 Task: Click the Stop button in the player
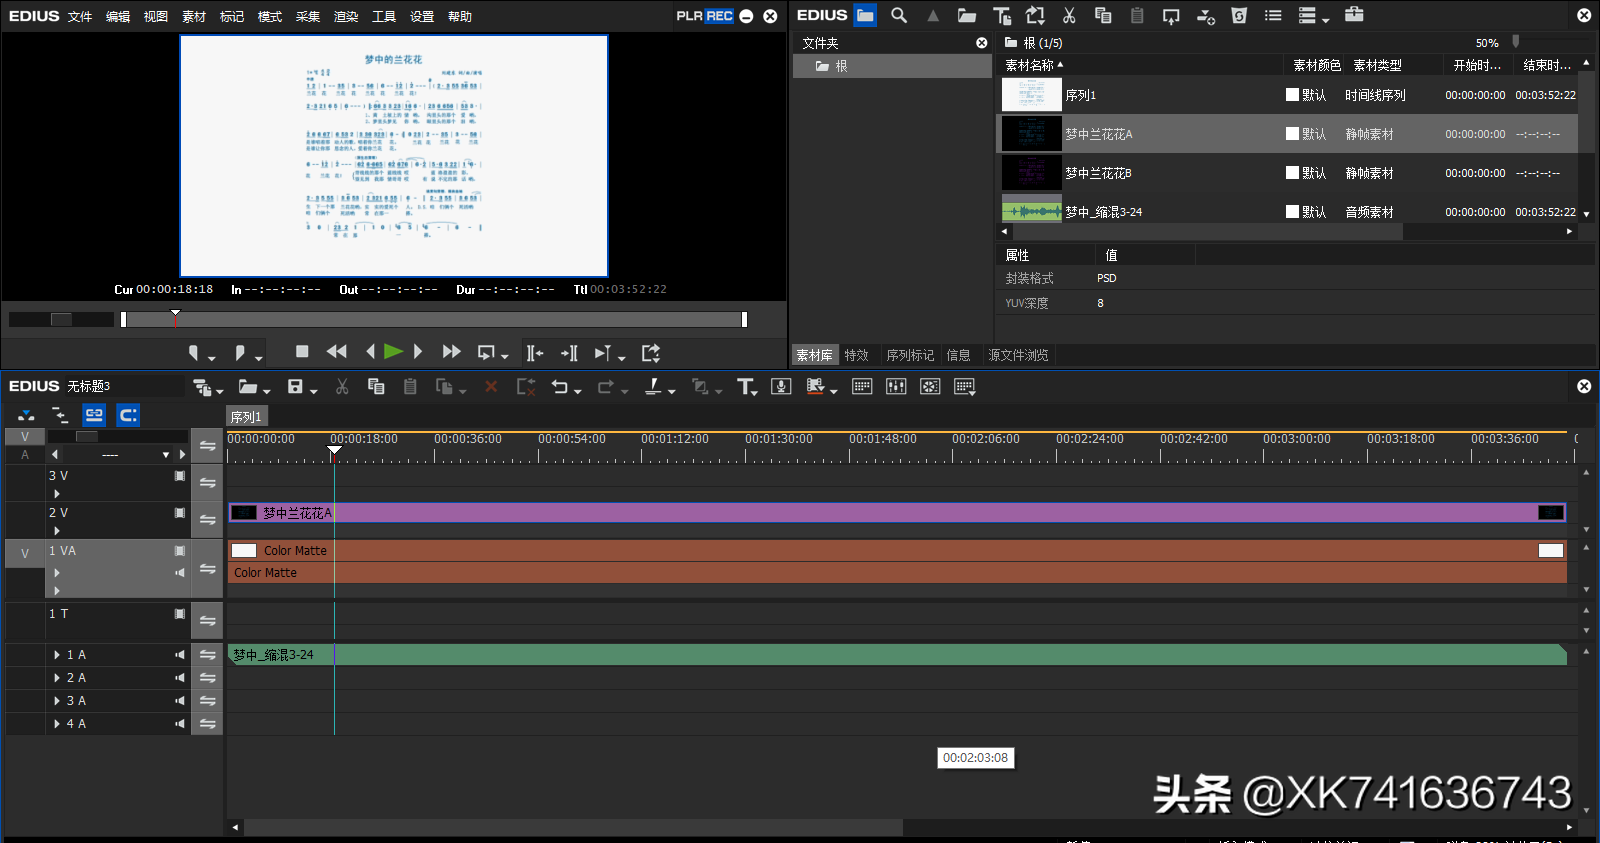[302, 352]
